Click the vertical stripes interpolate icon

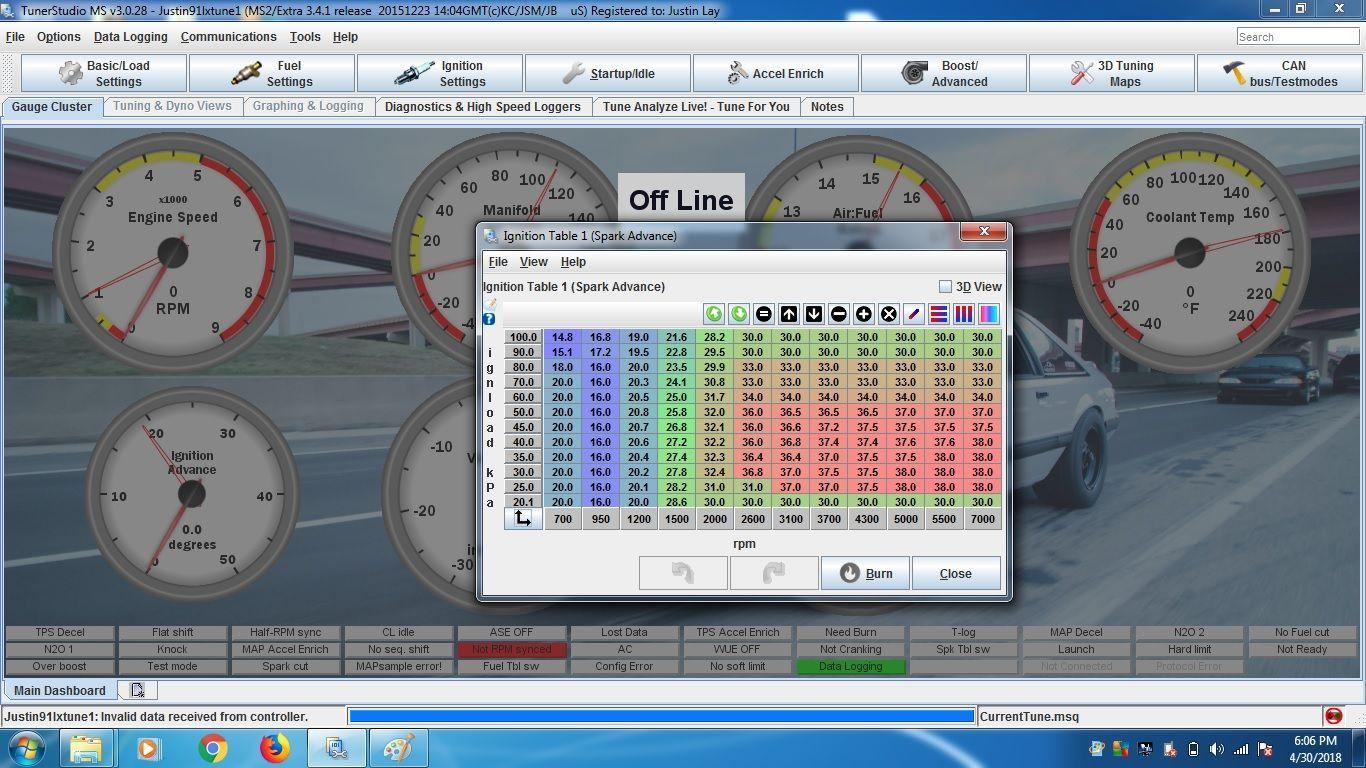pos(964,314)
